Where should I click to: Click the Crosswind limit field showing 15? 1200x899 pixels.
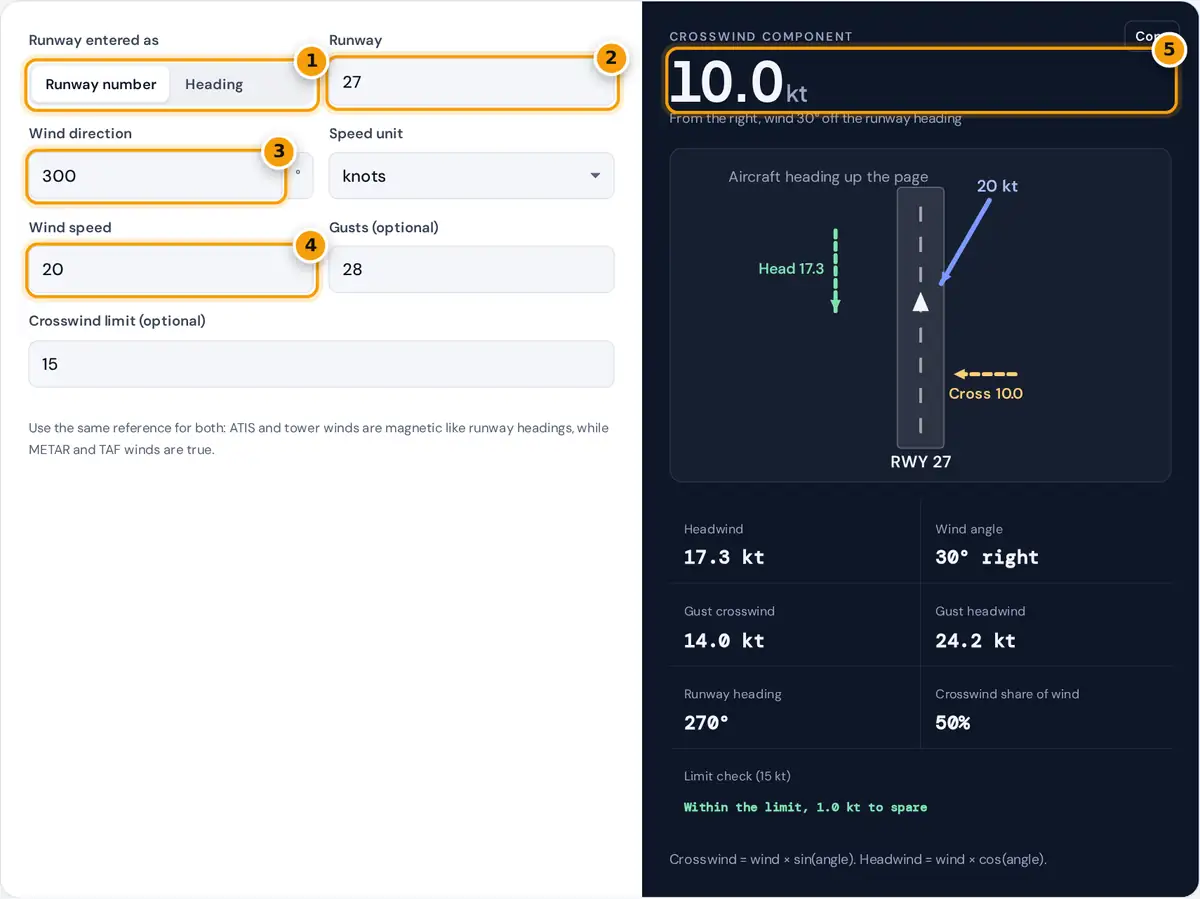321,364
